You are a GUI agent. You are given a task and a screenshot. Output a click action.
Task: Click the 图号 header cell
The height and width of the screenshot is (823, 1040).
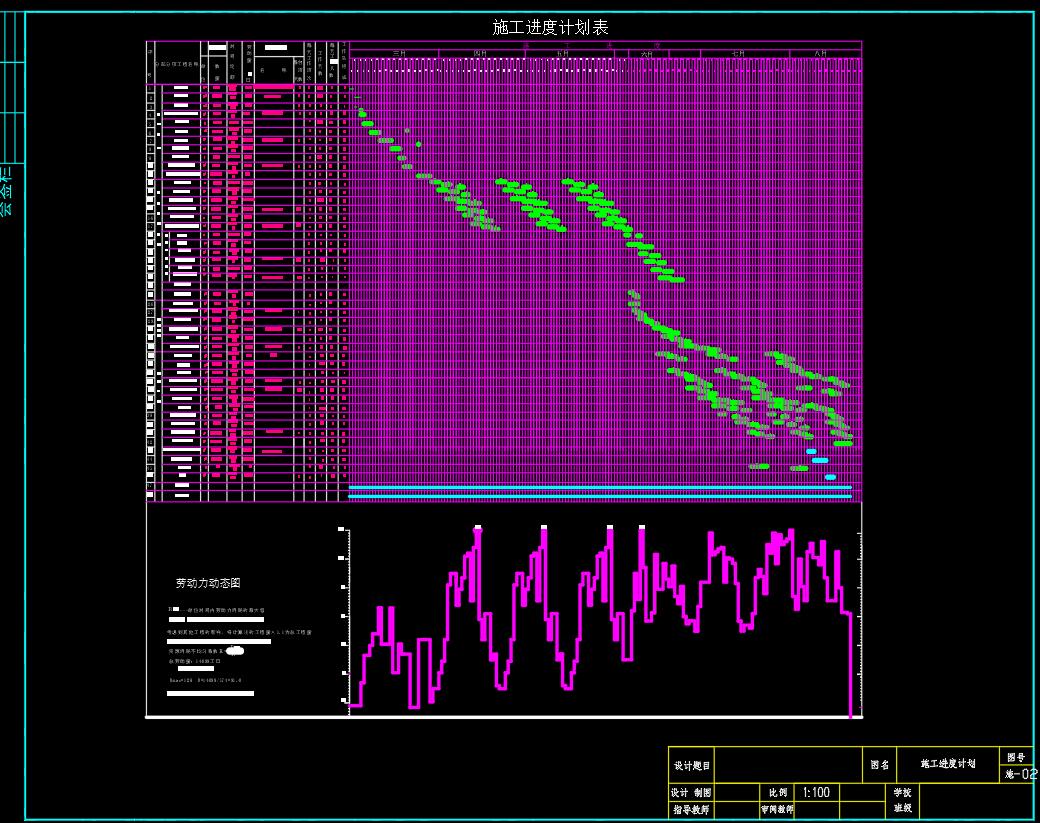1015,758
